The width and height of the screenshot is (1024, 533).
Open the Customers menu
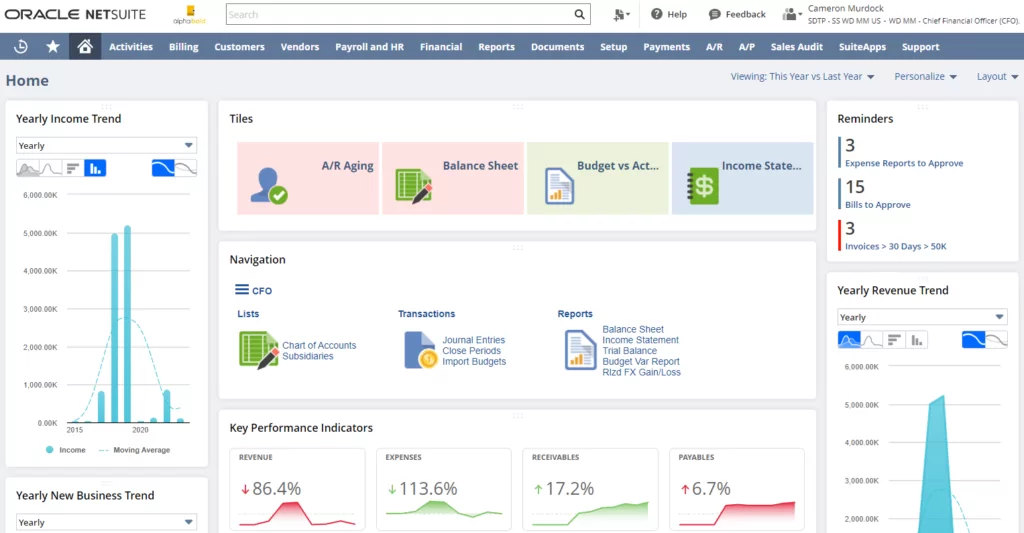[239, 47]
